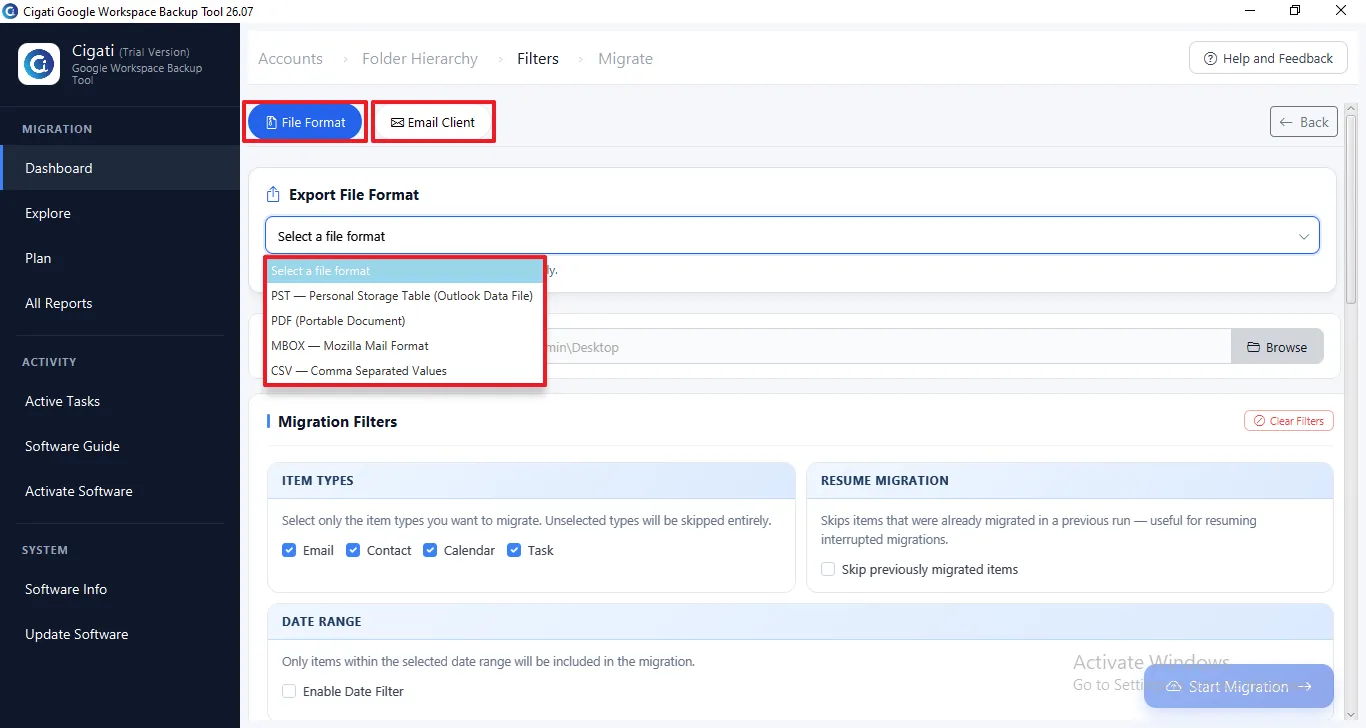Viewport: 1366px width, 728px height.
Task: Clear all migration filters
Action: 1288,421
